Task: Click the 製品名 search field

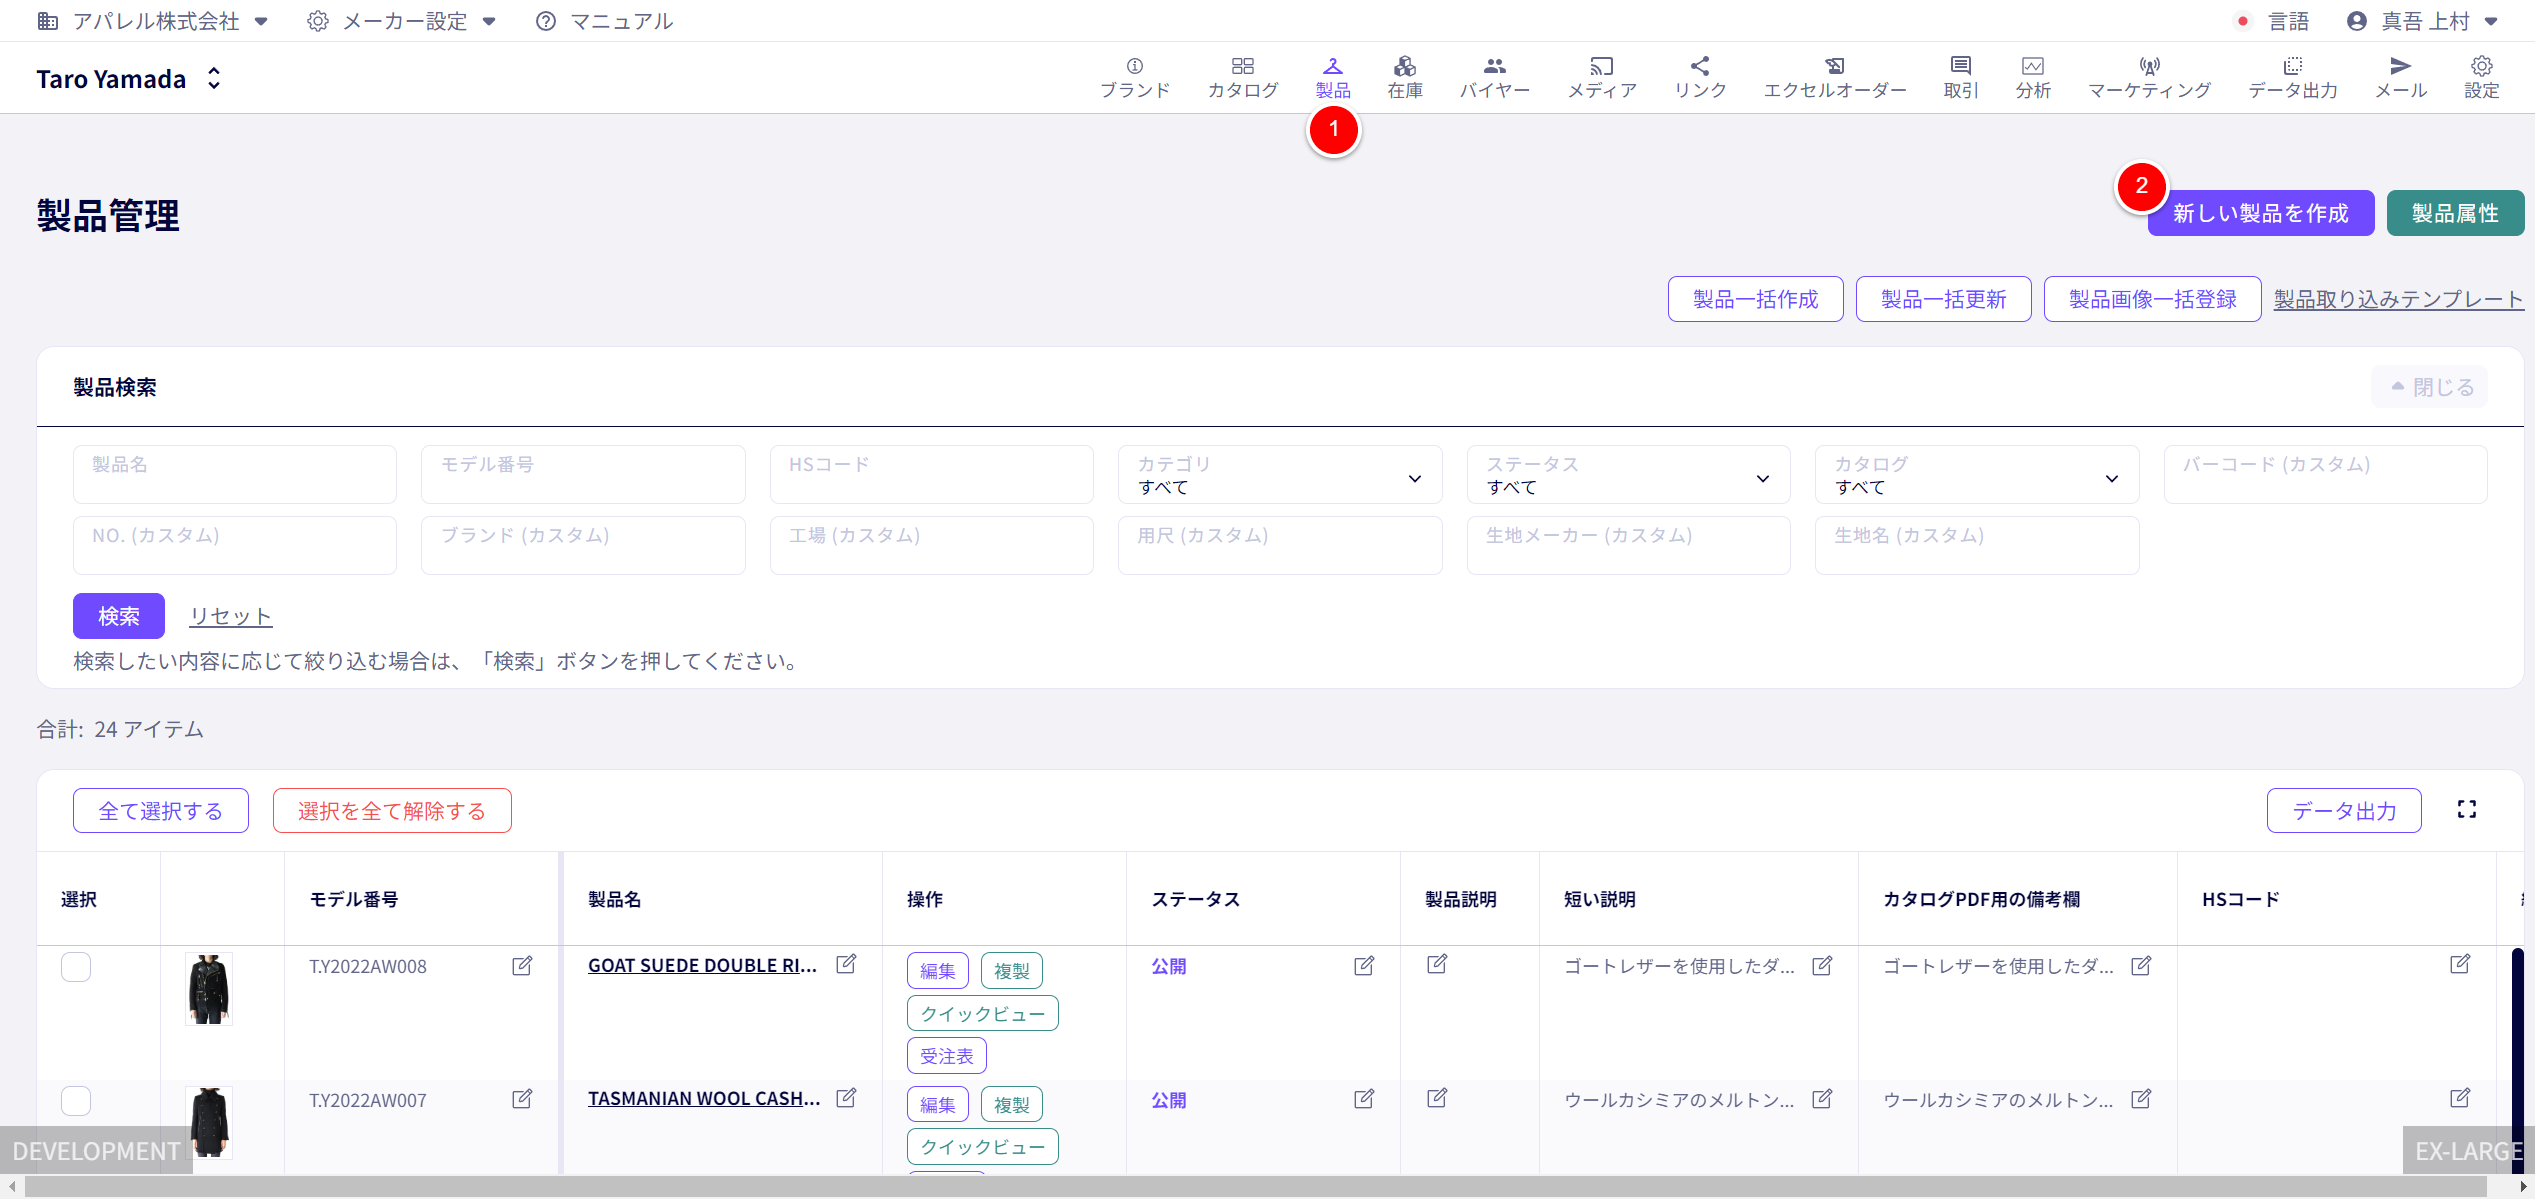Action: point(235,475)
